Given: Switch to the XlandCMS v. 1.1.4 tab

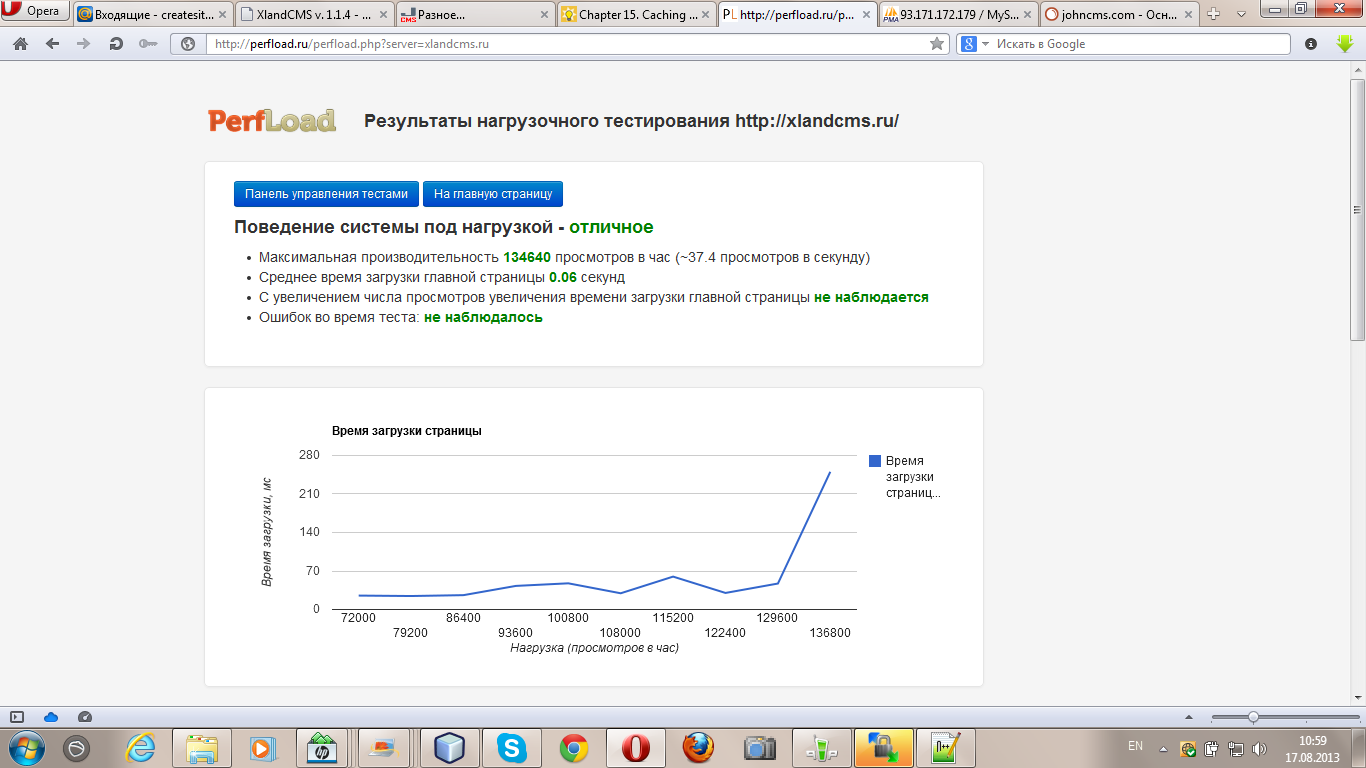Looking at the screenshot, I should [x=315, y=14].
